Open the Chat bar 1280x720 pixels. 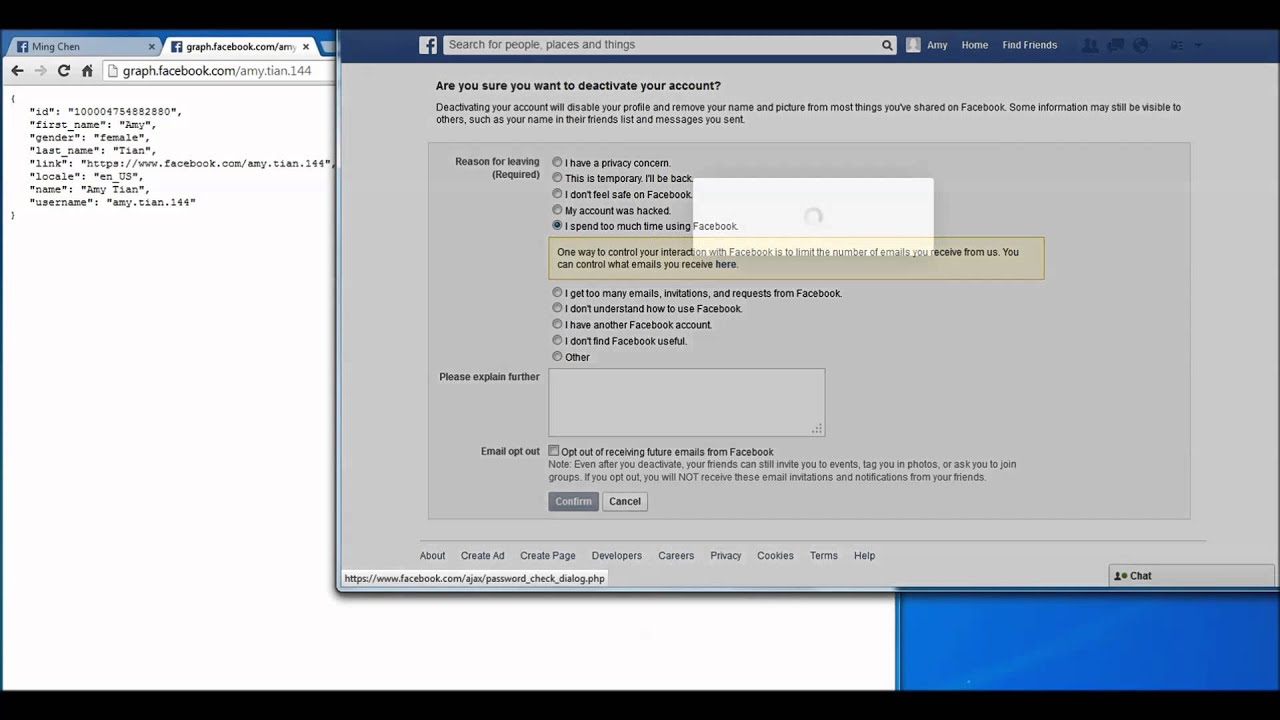[x=1192, y=576]
